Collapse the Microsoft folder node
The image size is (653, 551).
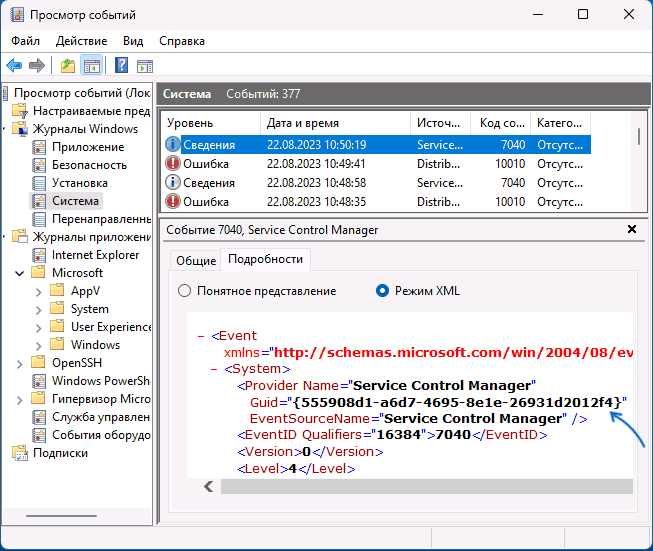pos(20,273)
